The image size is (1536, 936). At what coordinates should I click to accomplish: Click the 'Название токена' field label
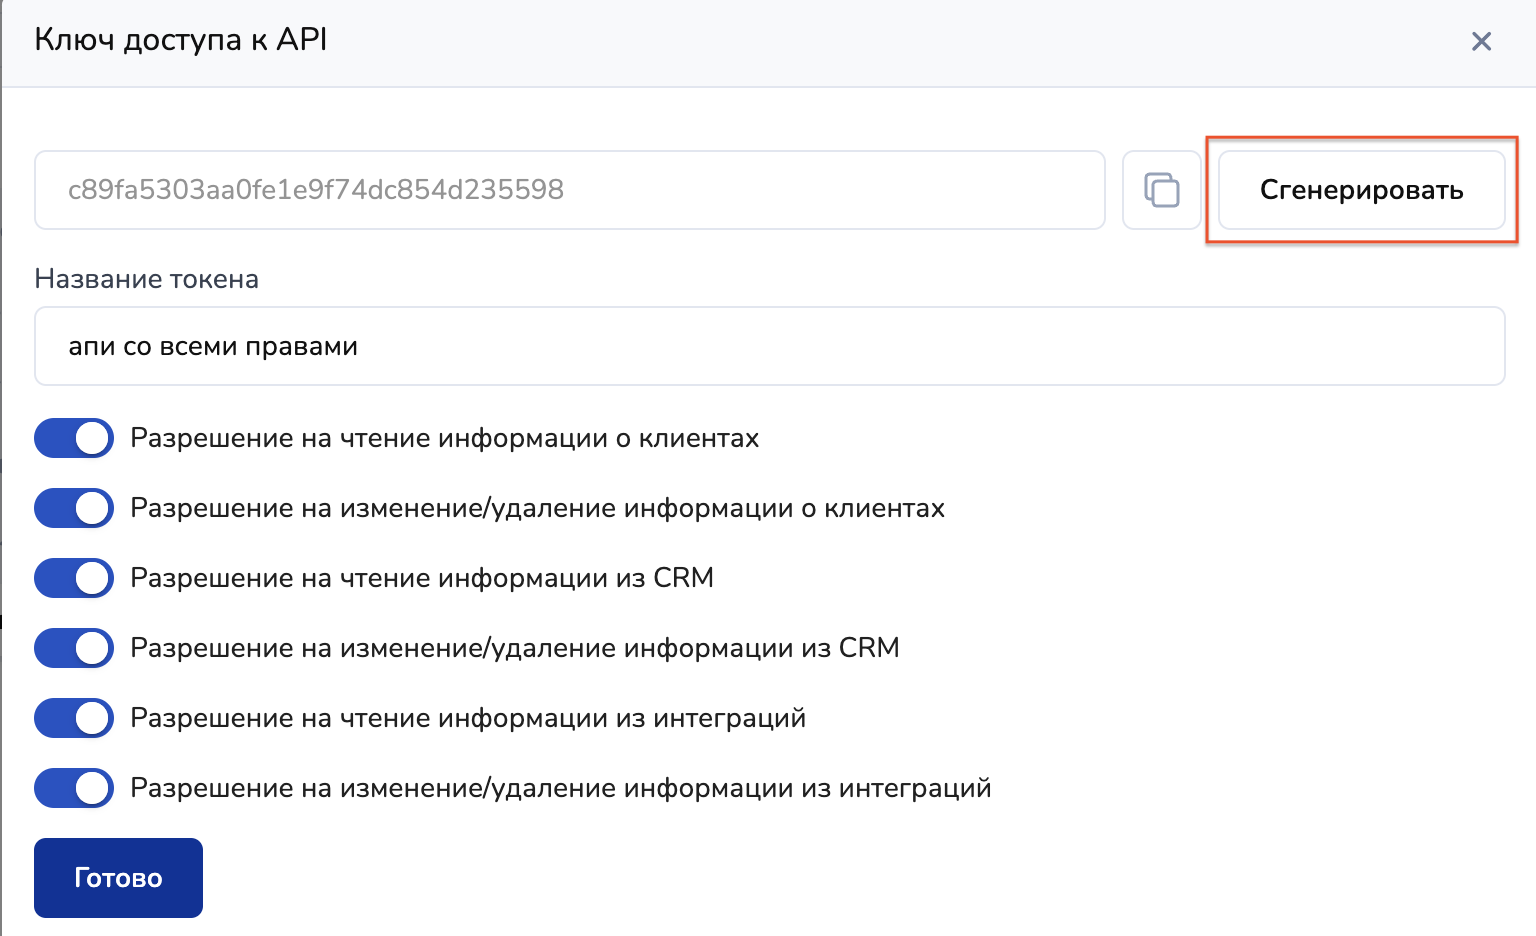coord(146,279)
